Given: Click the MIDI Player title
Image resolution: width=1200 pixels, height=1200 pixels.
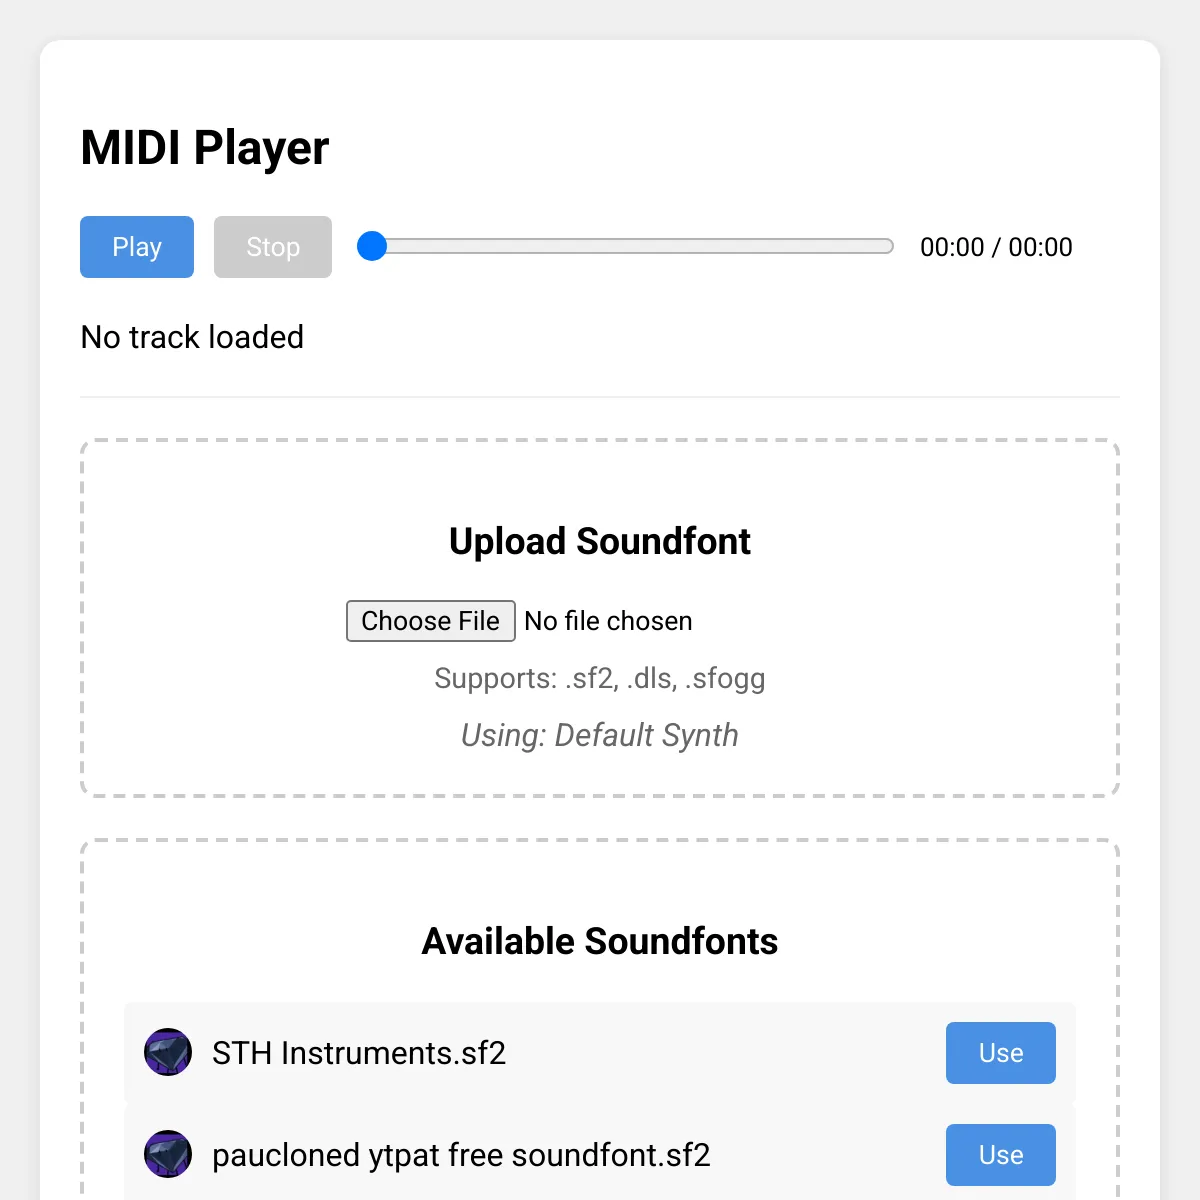Looking at the screenshot, I should (x=205, y=148).
